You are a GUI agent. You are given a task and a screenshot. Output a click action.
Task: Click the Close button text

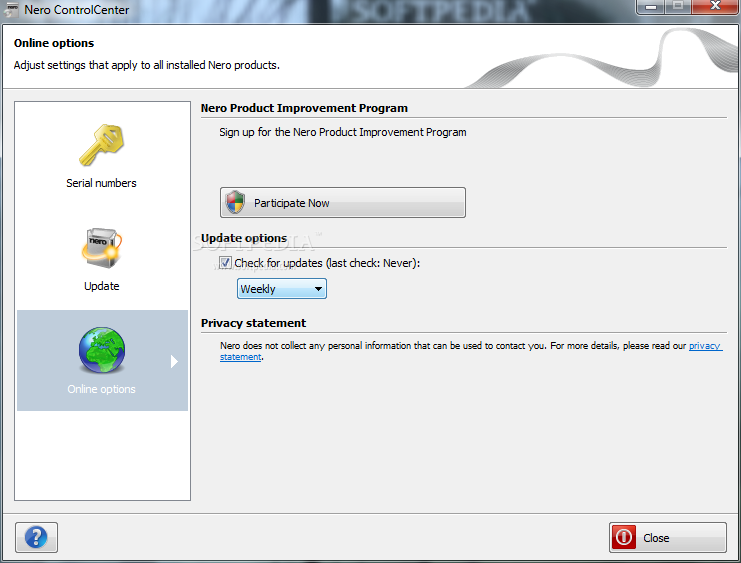pyautogui.click(x=656, y=538)
